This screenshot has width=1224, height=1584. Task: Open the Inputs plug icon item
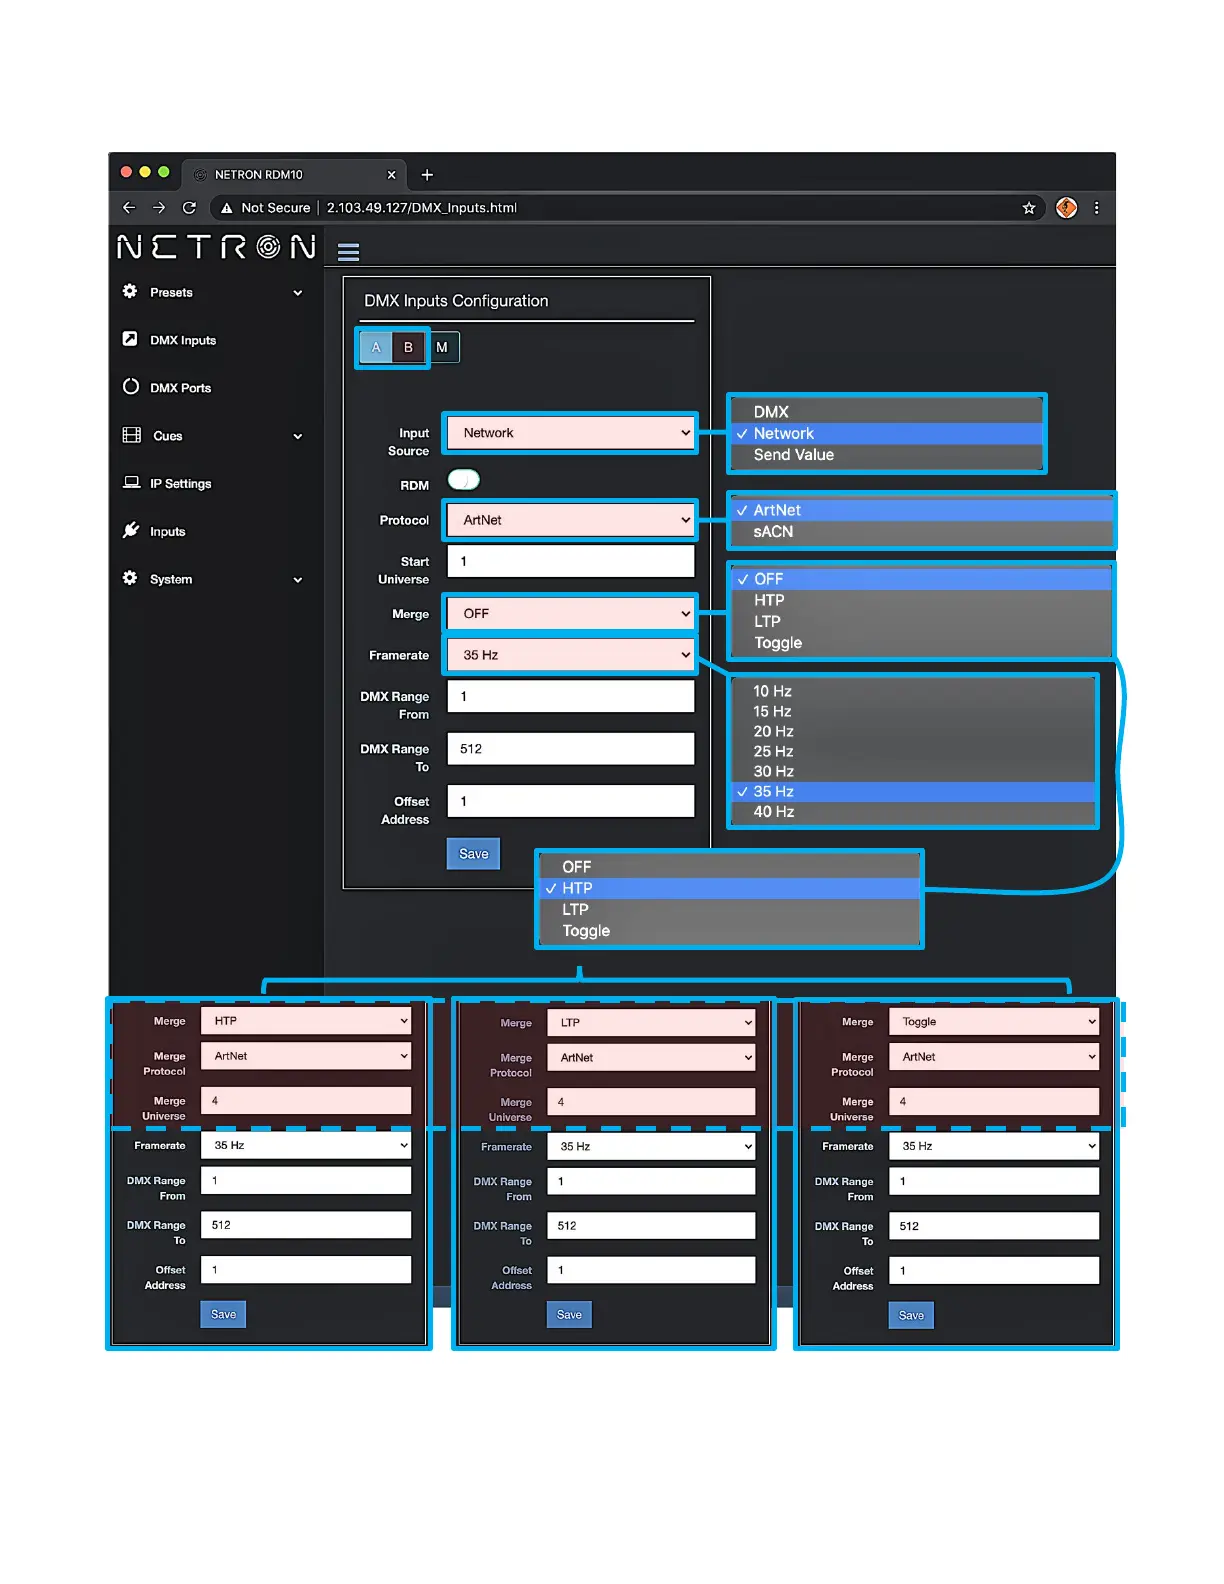tap(167, 532)
